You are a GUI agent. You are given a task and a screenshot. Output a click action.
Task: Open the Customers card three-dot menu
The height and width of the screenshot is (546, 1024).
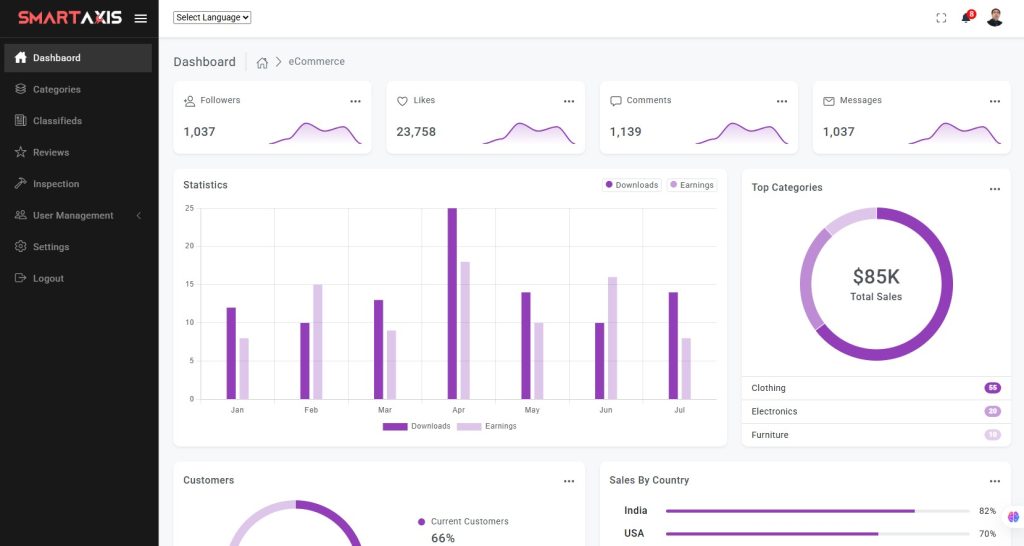tap(569, 481)
